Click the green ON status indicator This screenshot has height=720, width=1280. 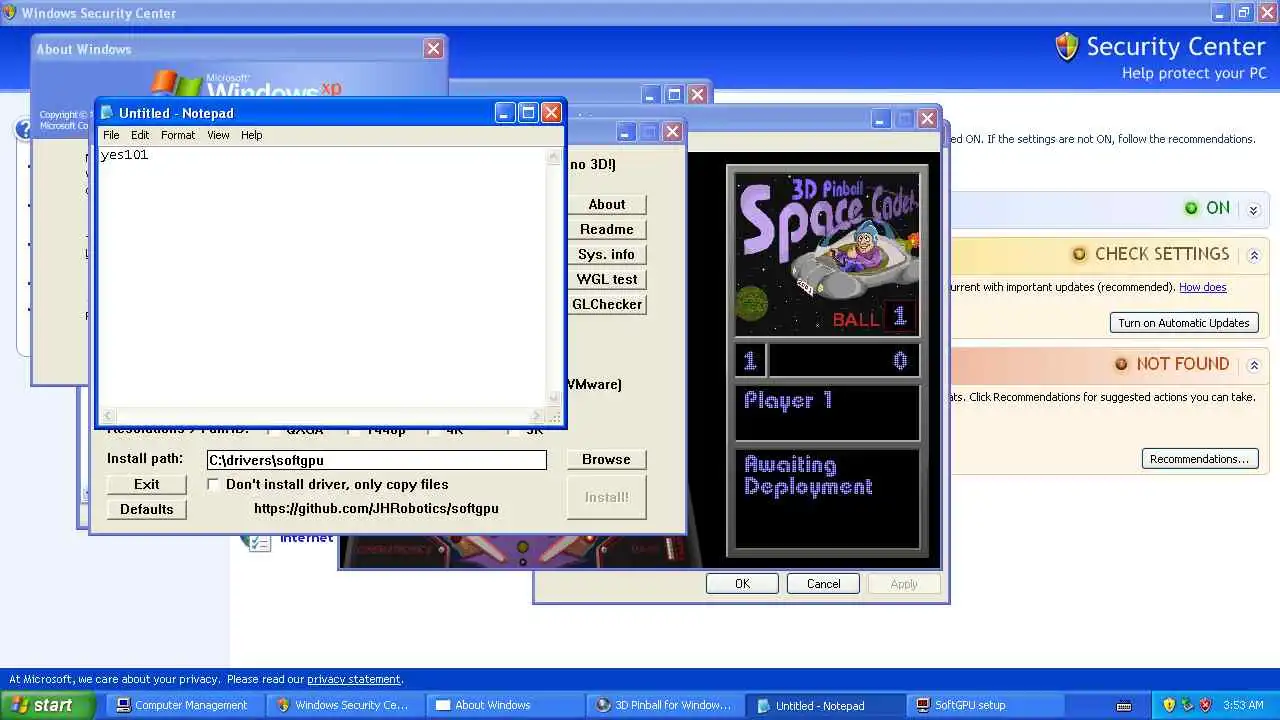tap(1191, 208)
